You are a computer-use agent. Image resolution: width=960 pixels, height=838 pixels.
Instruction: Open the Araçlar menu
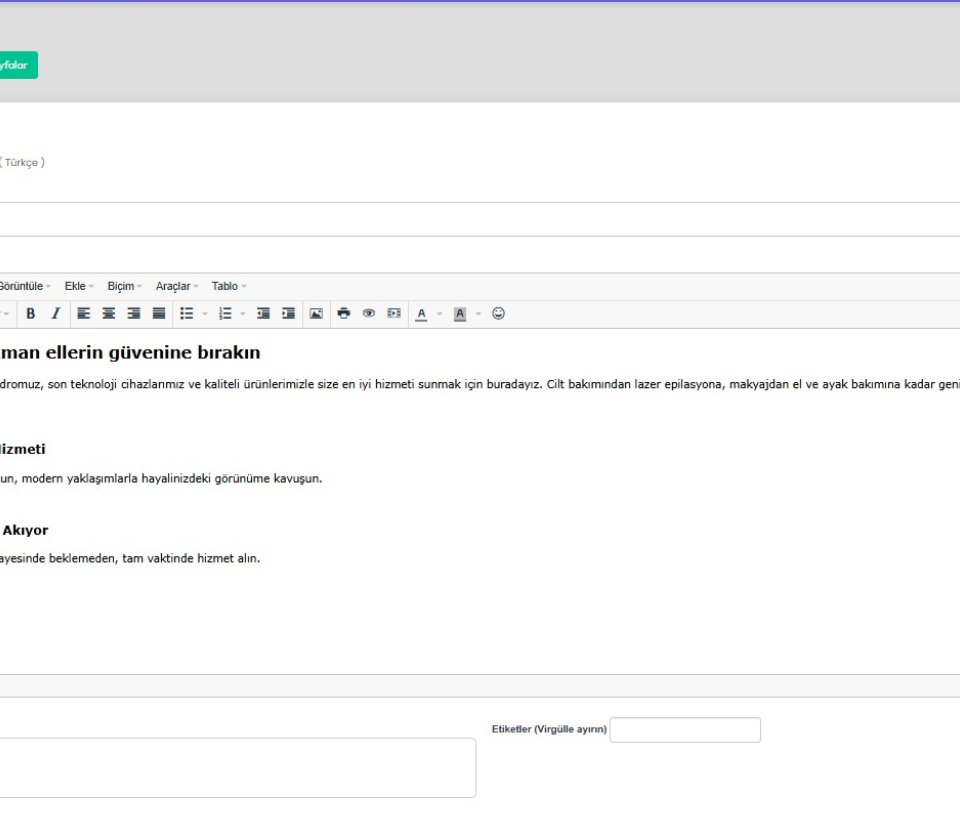point(176,286)
